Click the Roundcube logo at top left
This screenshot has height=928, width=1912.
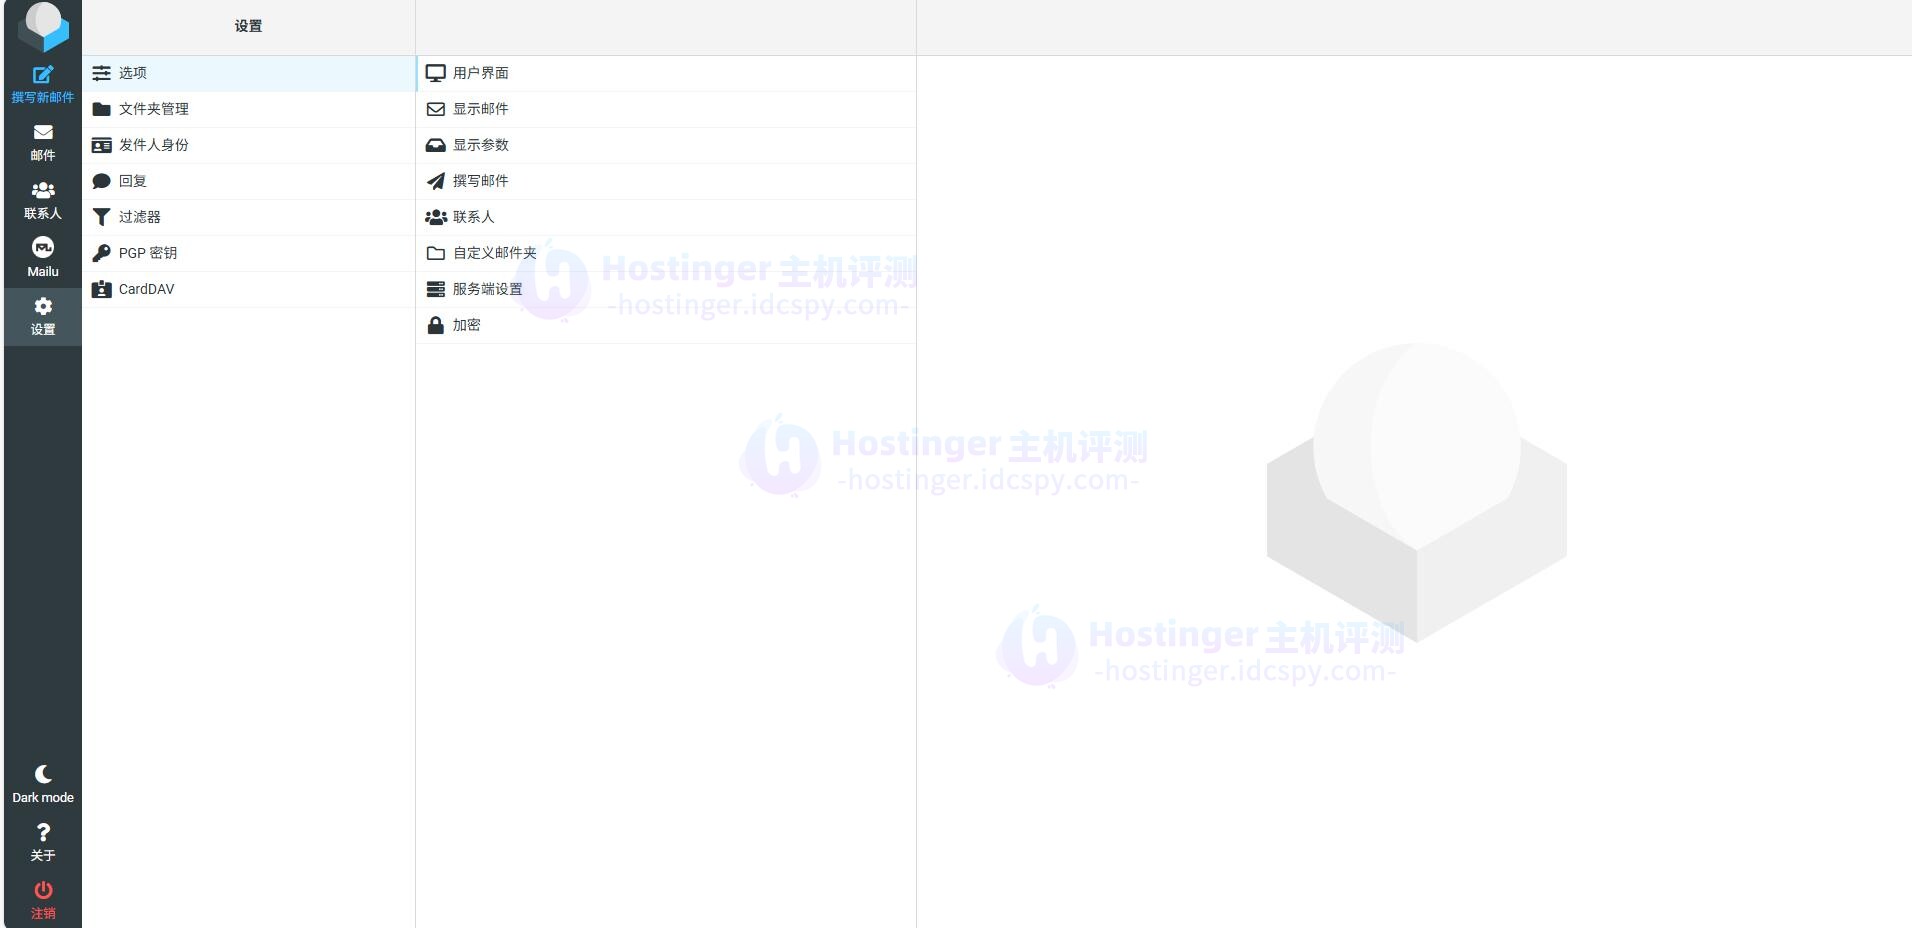[x=43, y=26]
